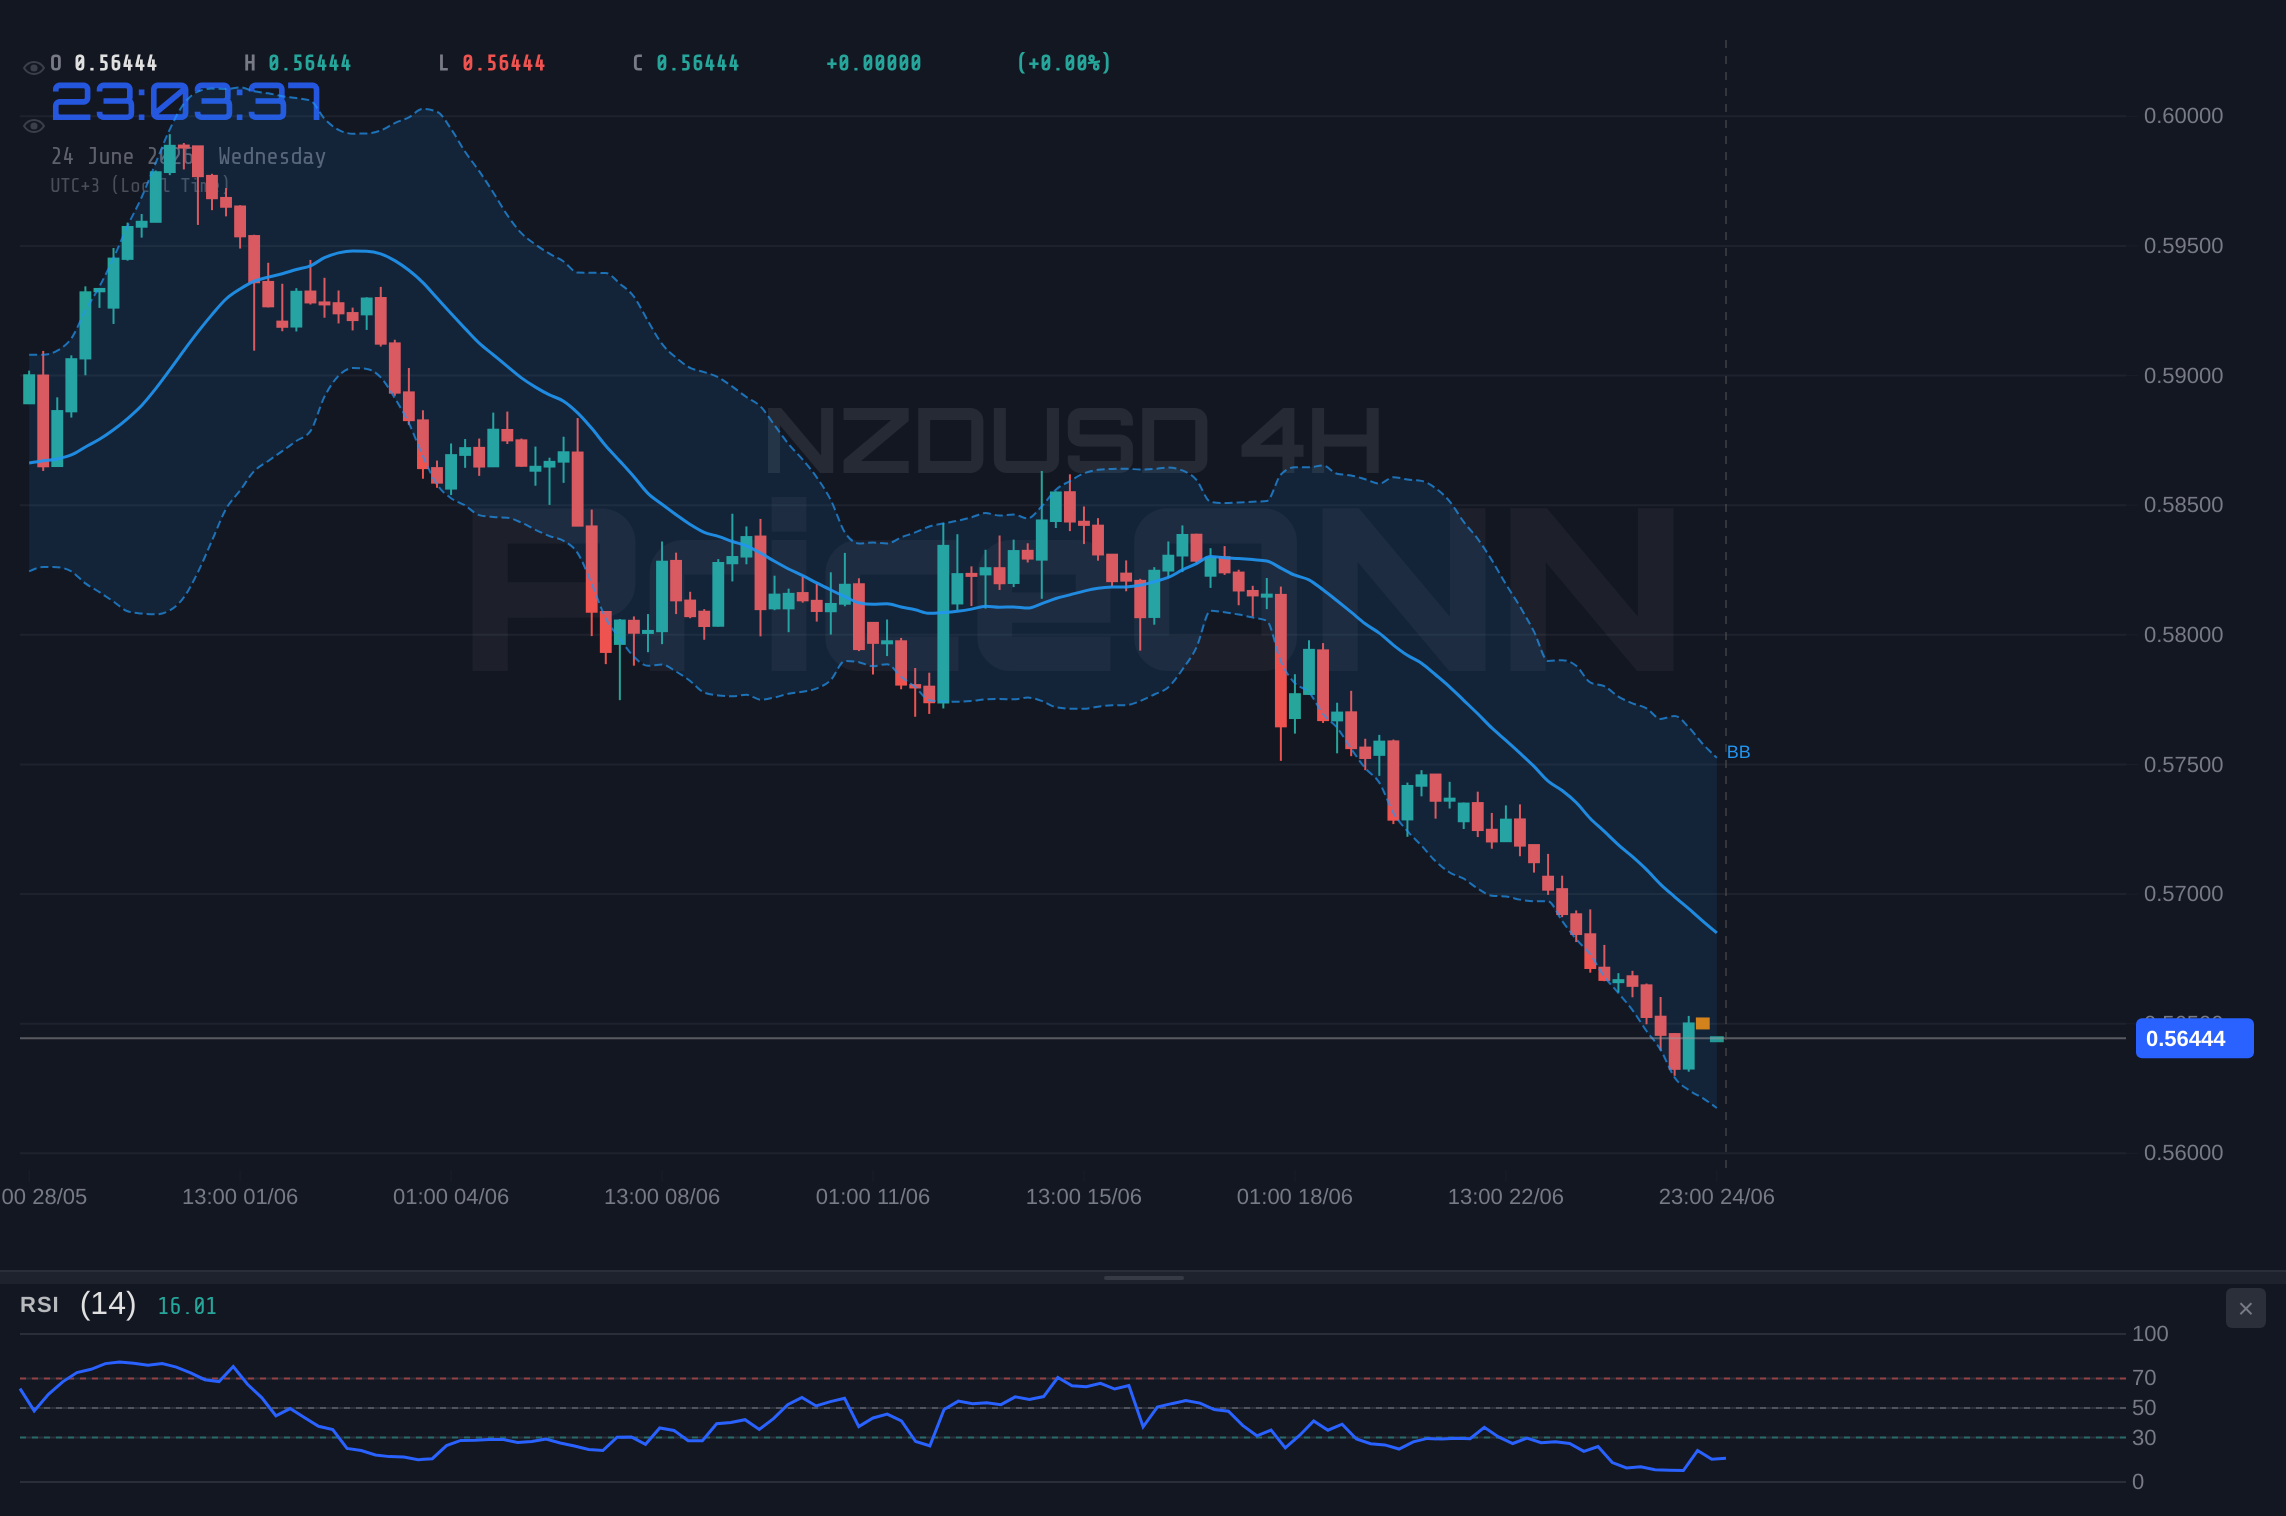
Task: Click the RSI 70 overbought scale label
Action: pyautogui.click(x=2144, y=1378)
